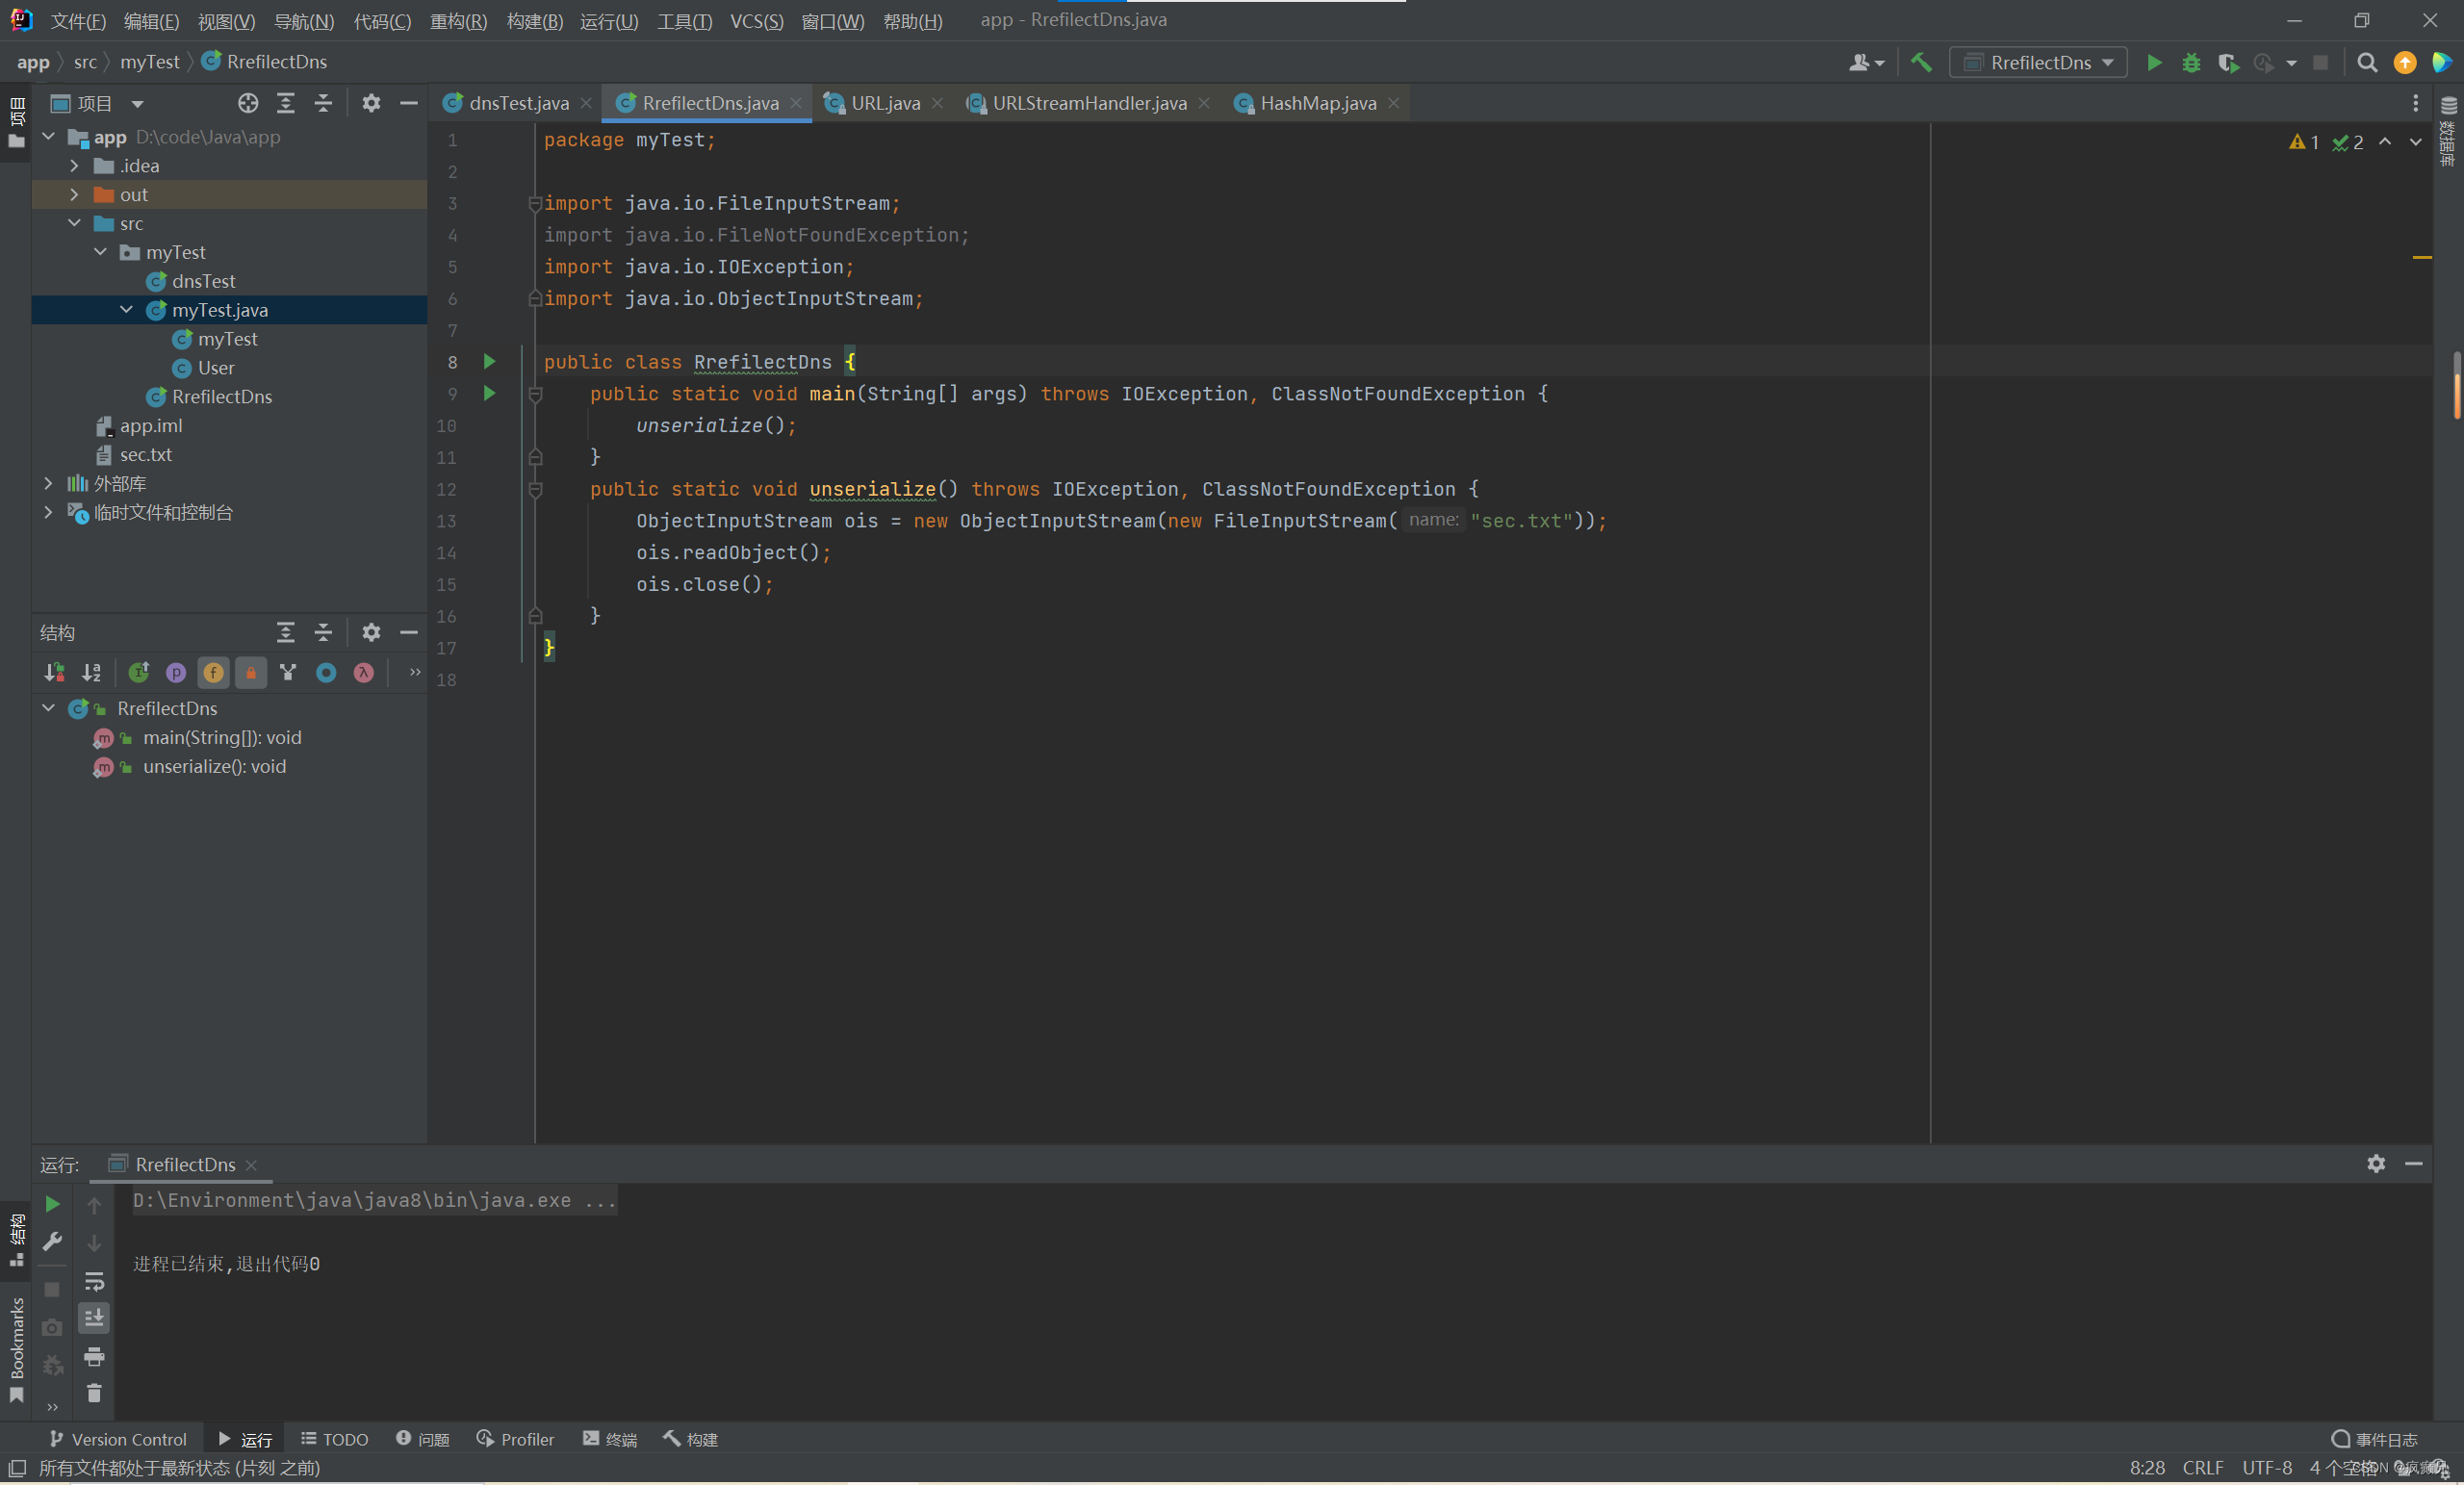Collapse the myTest.java file node
Image resolution: width=2464 pixels, height=1485 pixels.
126,310
